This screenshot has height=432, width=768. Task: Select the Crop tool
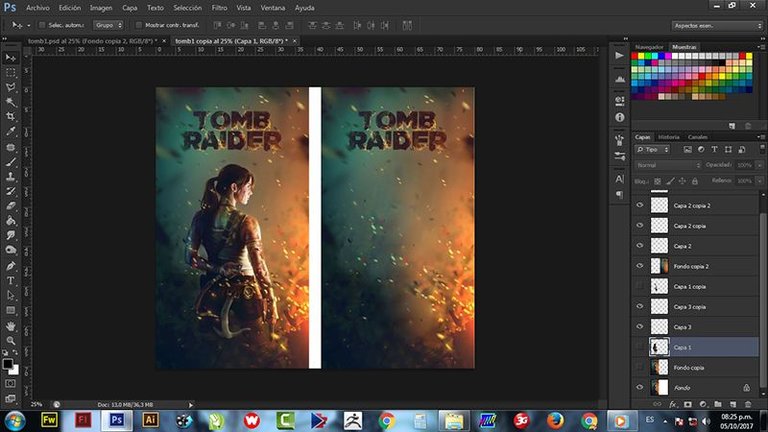(10, 117)
